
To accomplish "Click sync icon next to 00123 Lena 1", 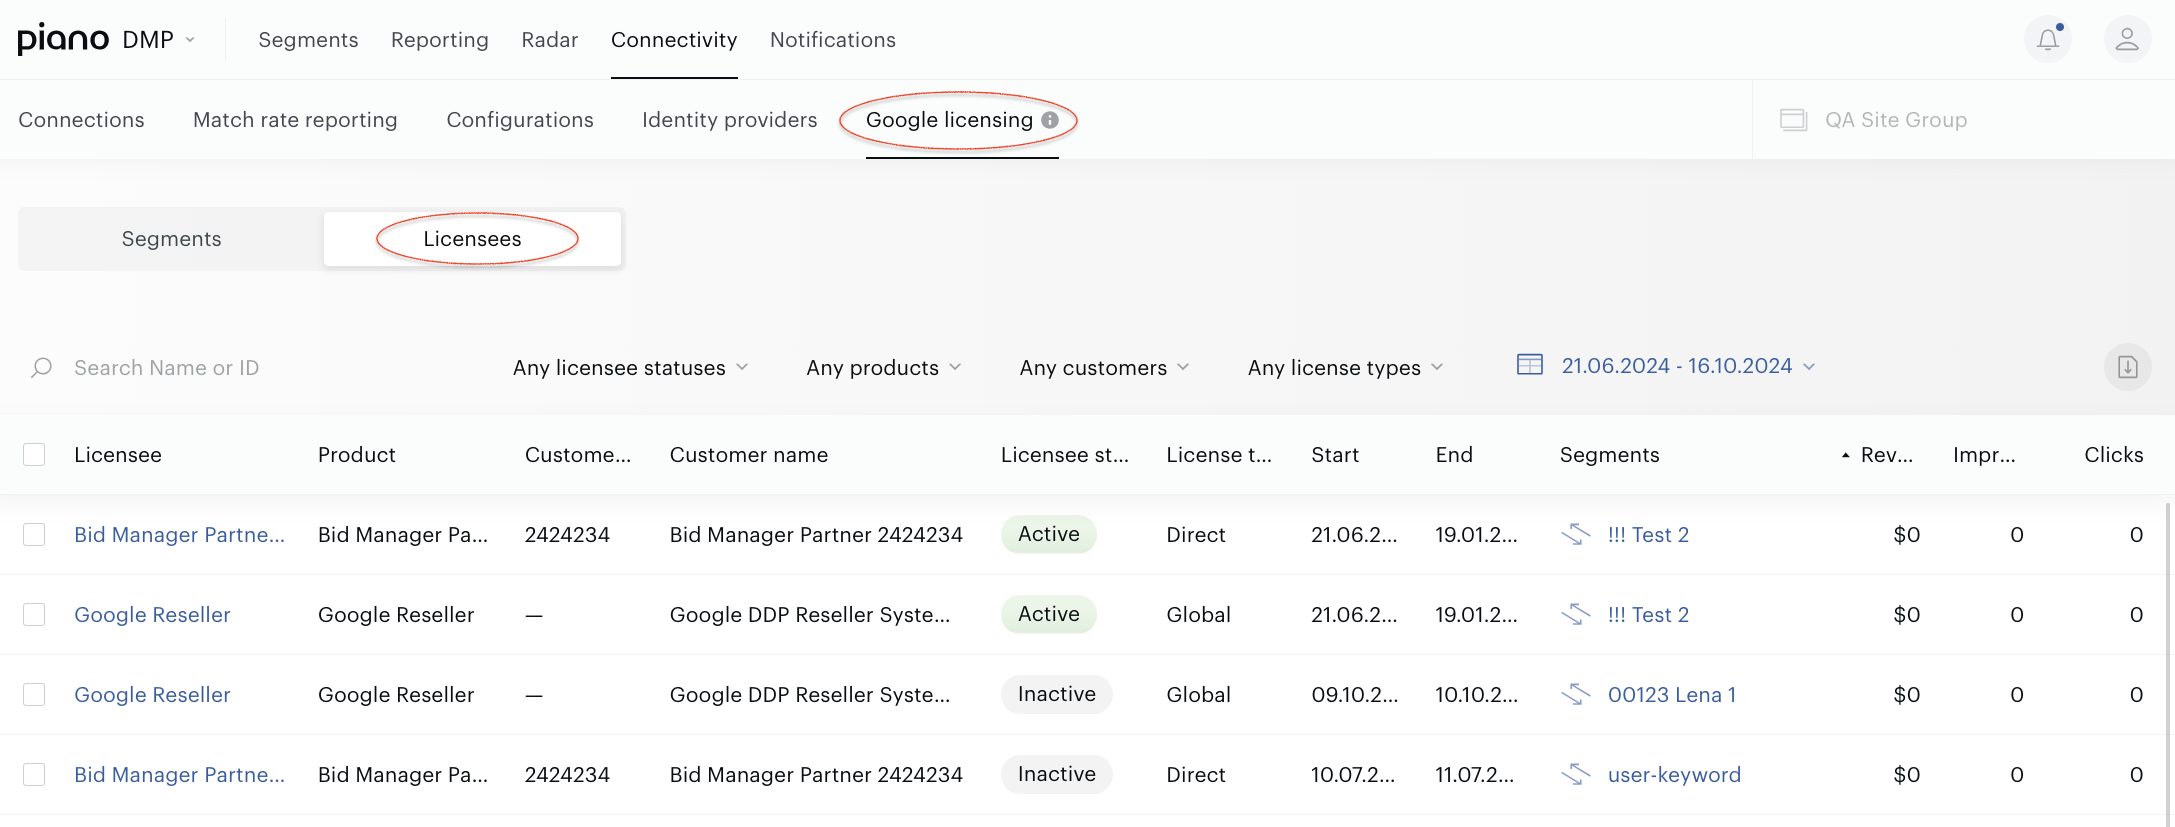I will (1575, 694).
